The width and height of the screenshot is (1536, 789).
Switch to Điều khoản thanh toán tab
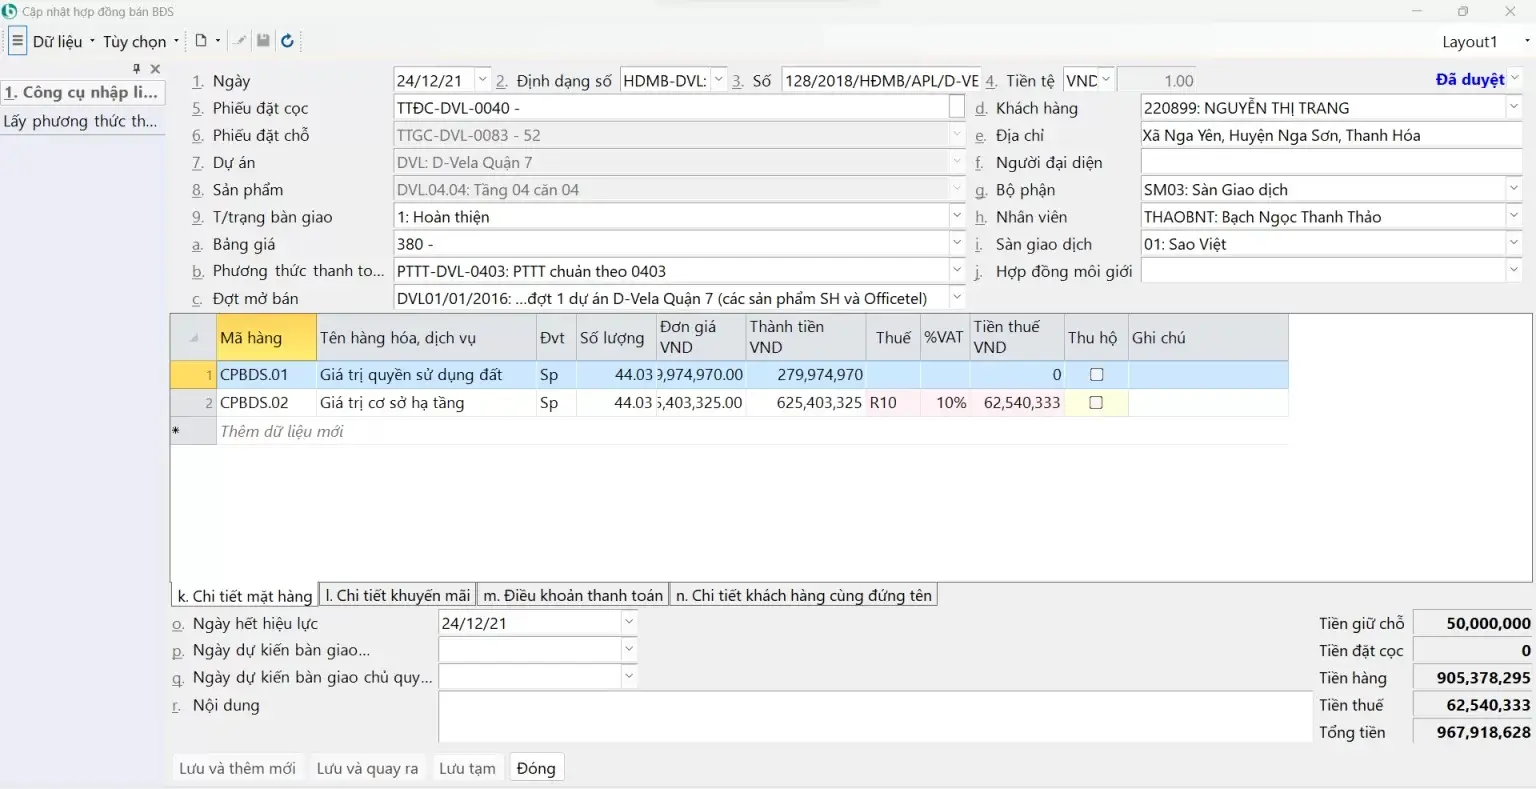click(x=573, y=595)
